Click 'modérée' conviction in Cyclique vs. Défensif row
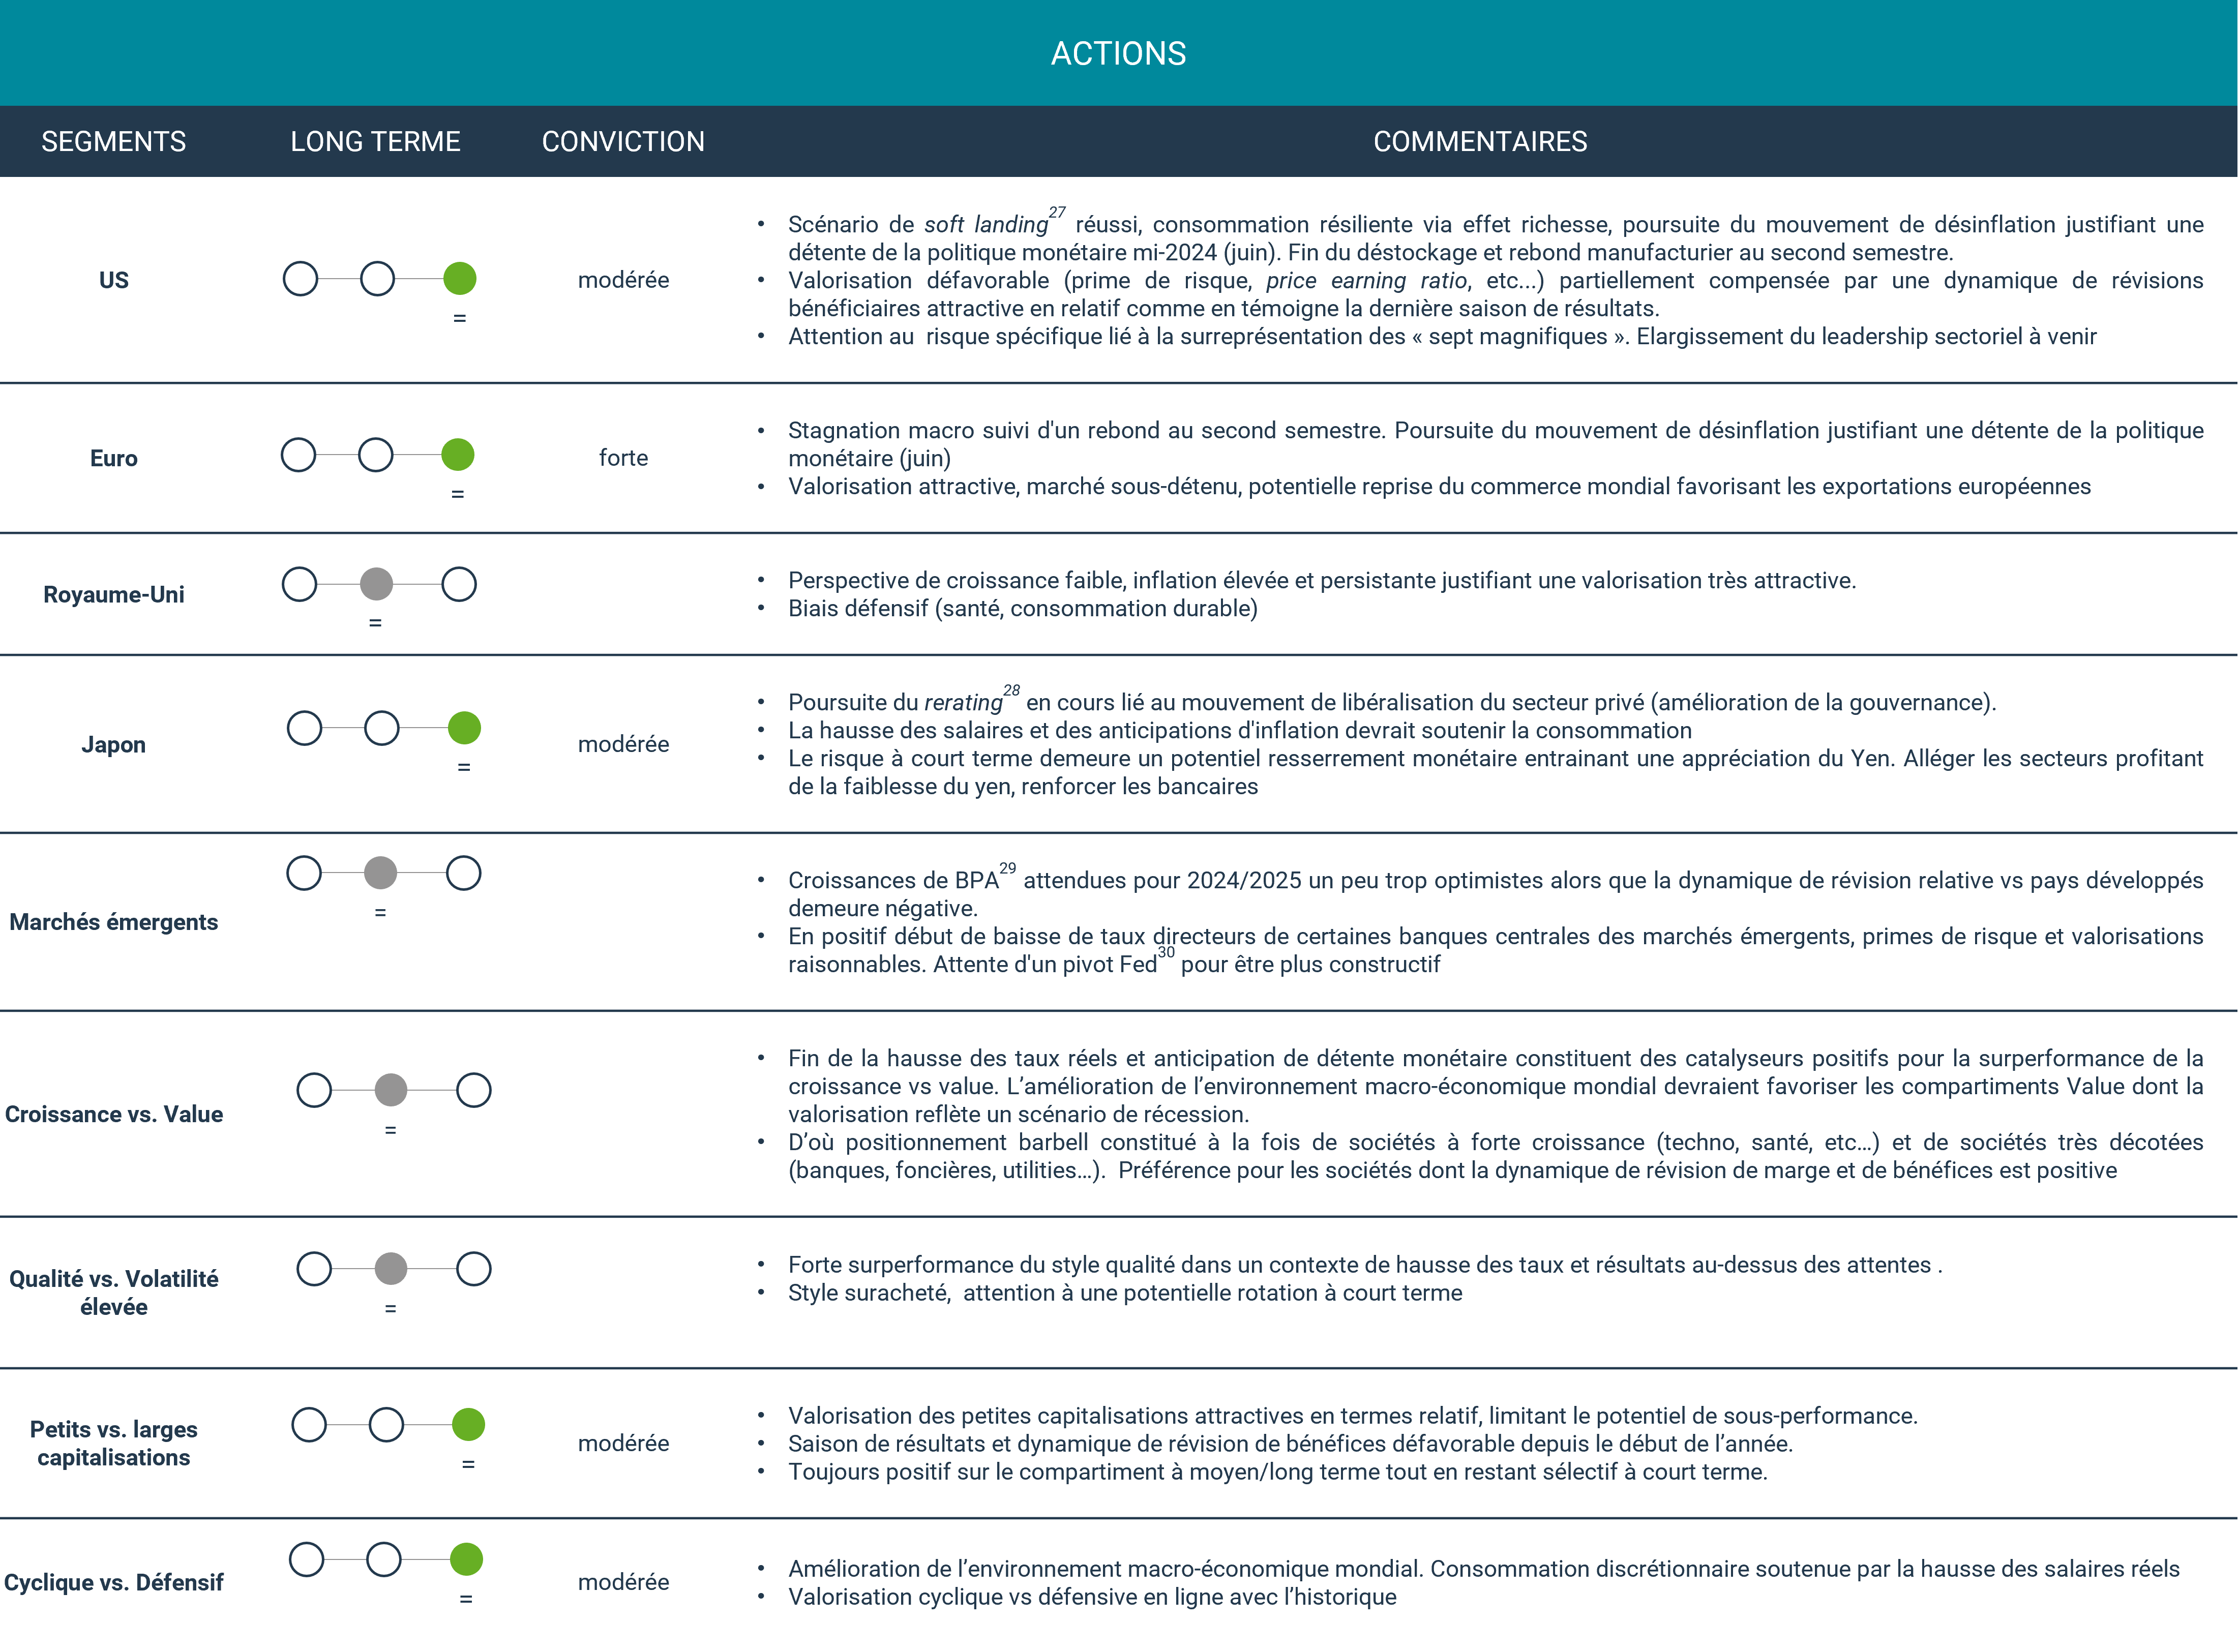This screenshot has height=1652, width=2239. 623,1582
